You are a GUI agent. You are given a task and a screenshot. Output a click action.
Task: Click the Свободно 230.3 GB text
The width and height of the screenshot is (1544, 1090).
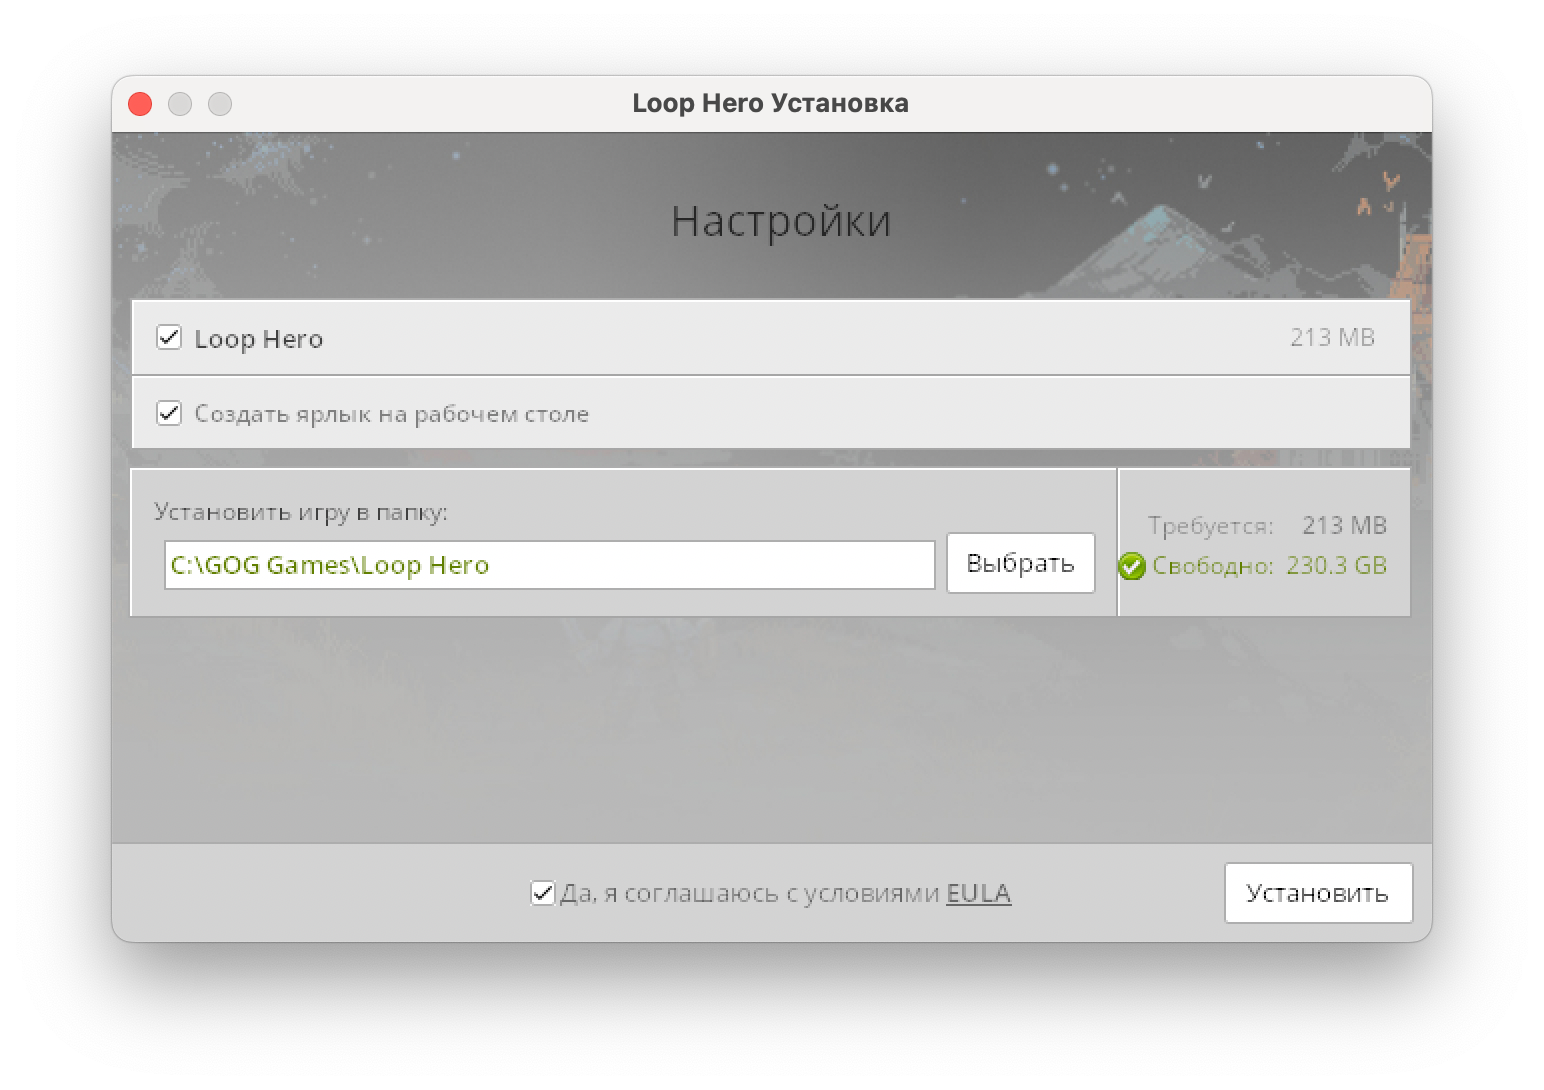tap(1270, 566)
